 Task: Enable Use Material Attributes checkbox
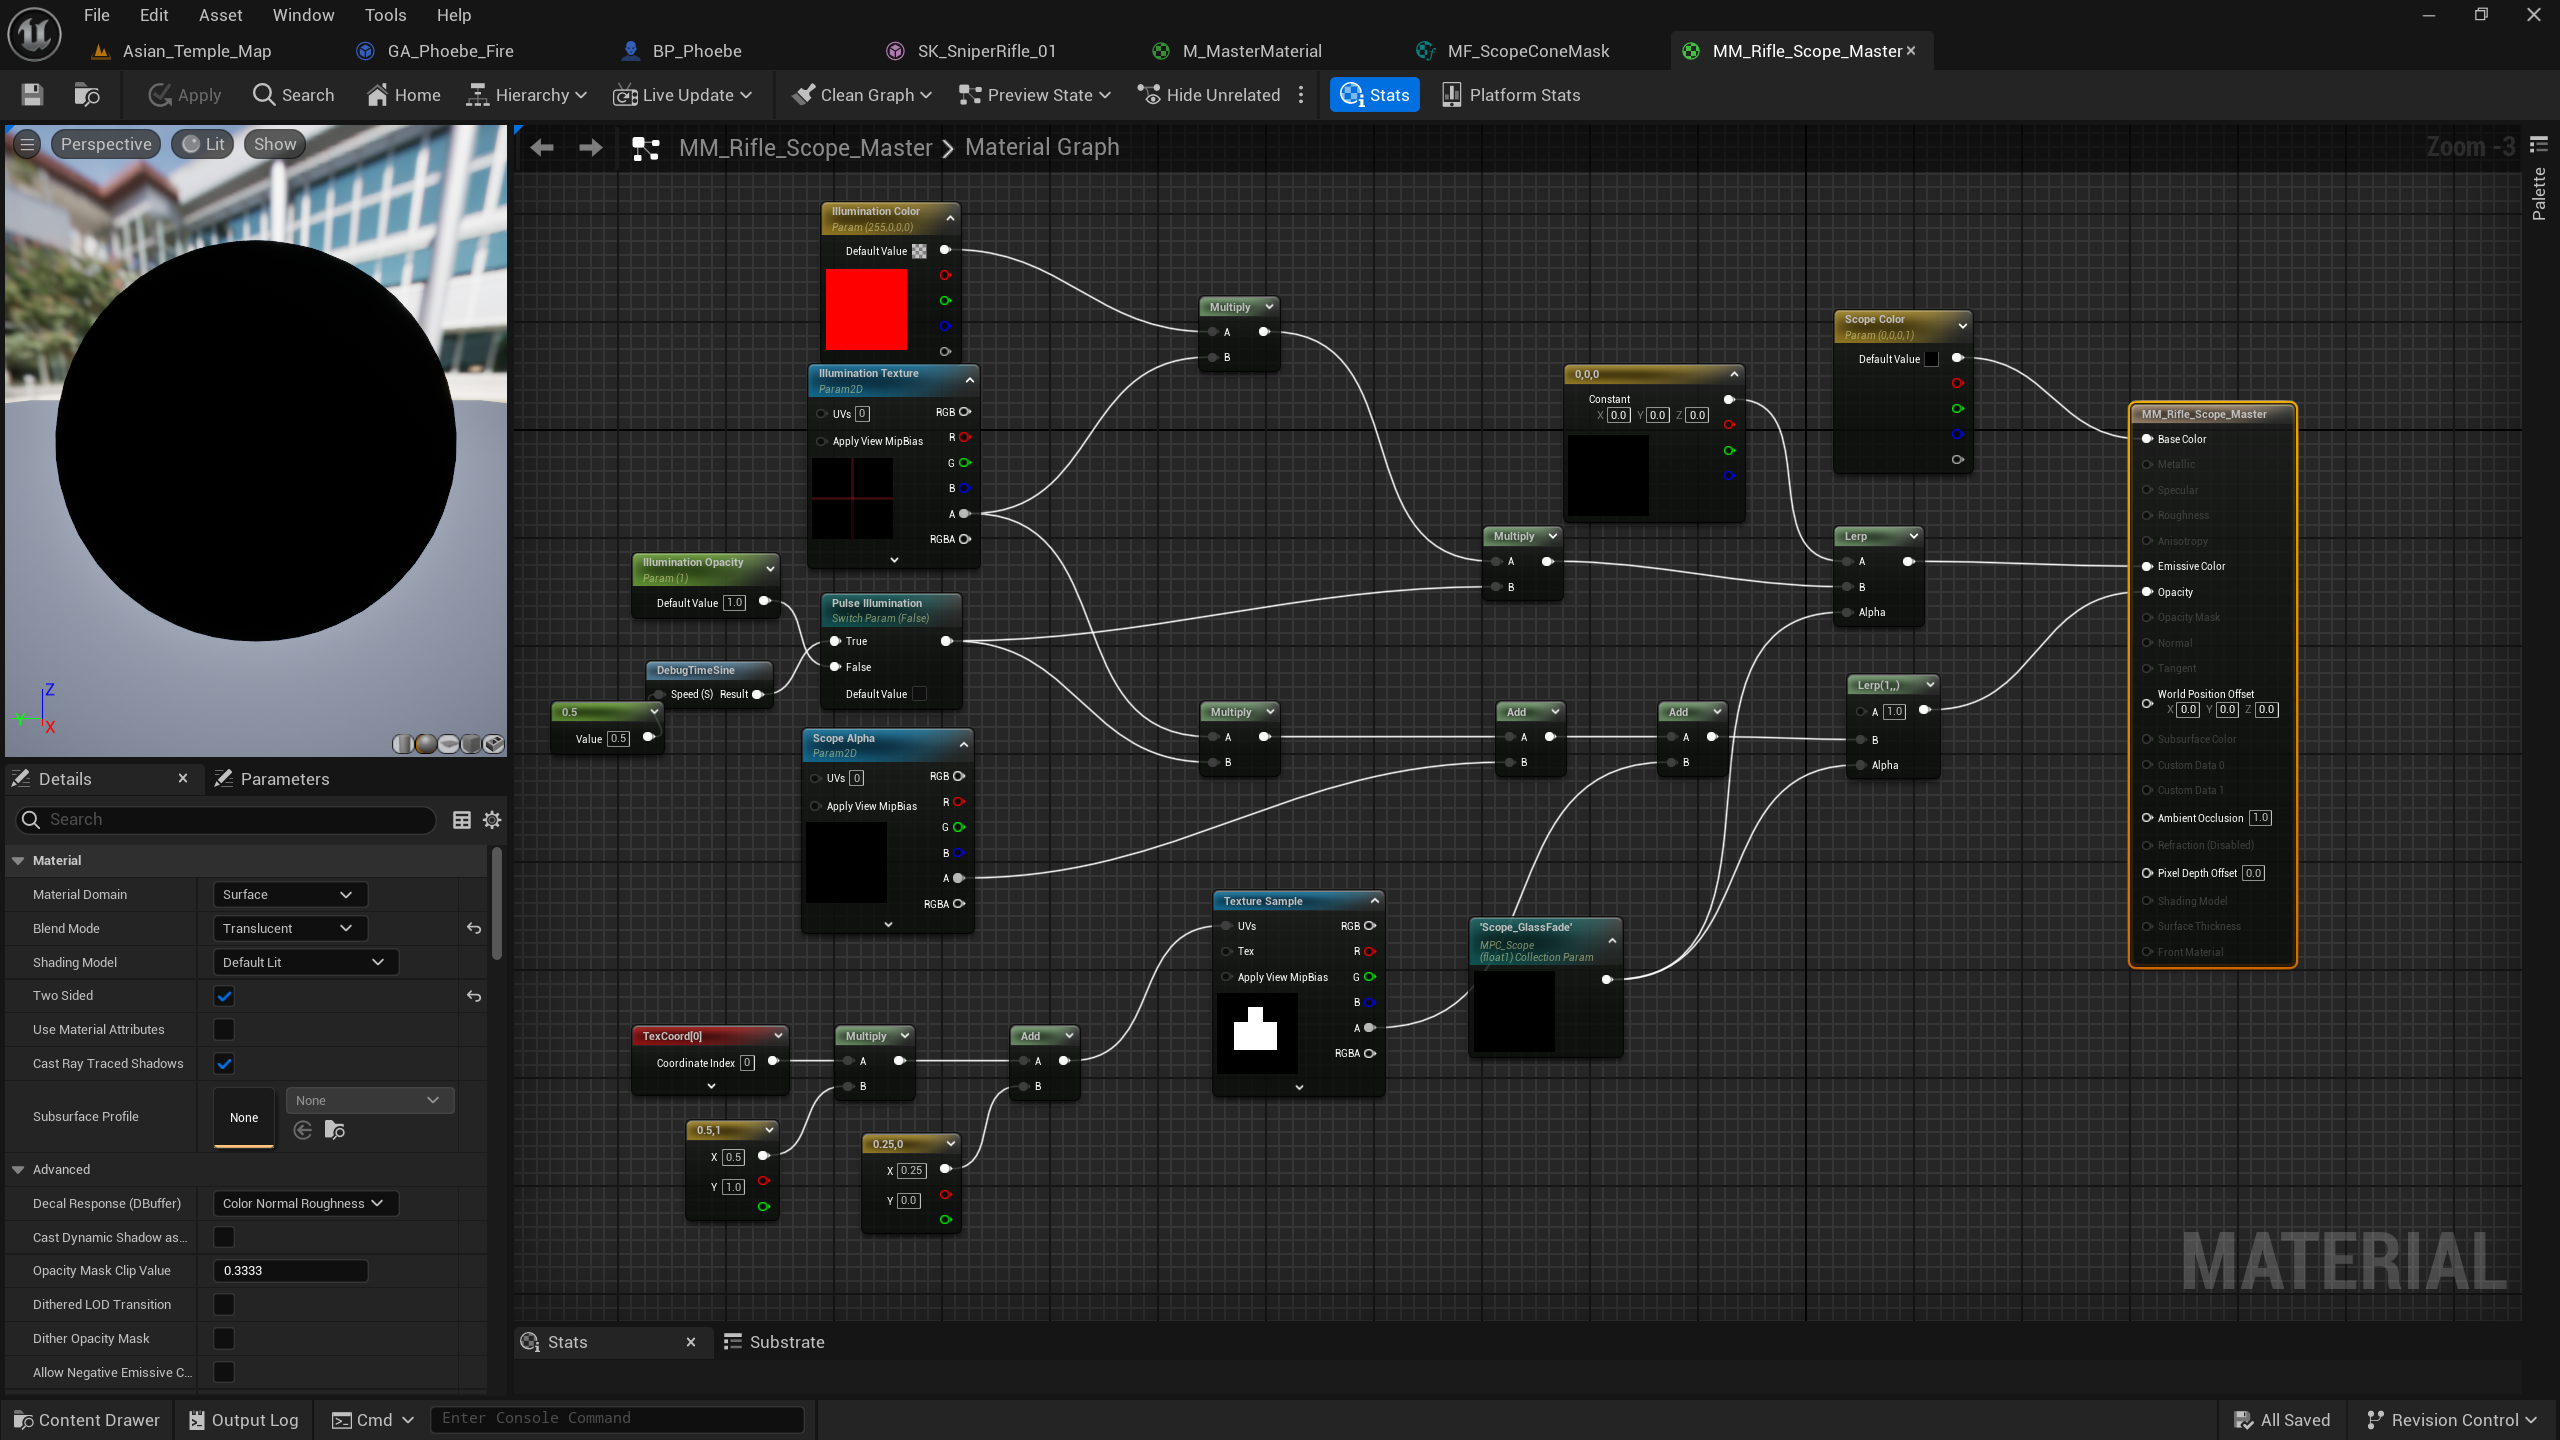click(224, 1030)
